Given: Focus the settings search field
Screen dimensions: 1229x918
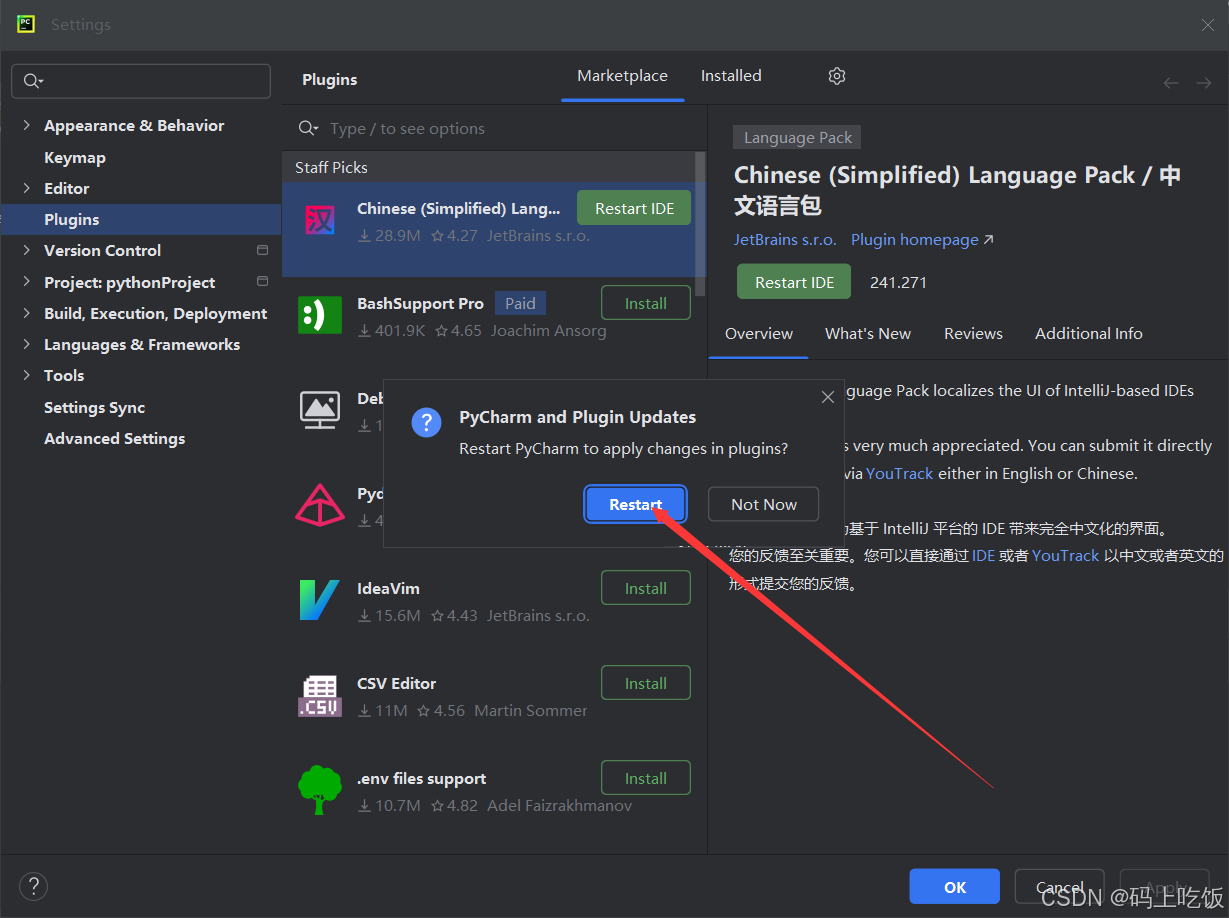Looking at the screenshot, I should click(141, 81).
